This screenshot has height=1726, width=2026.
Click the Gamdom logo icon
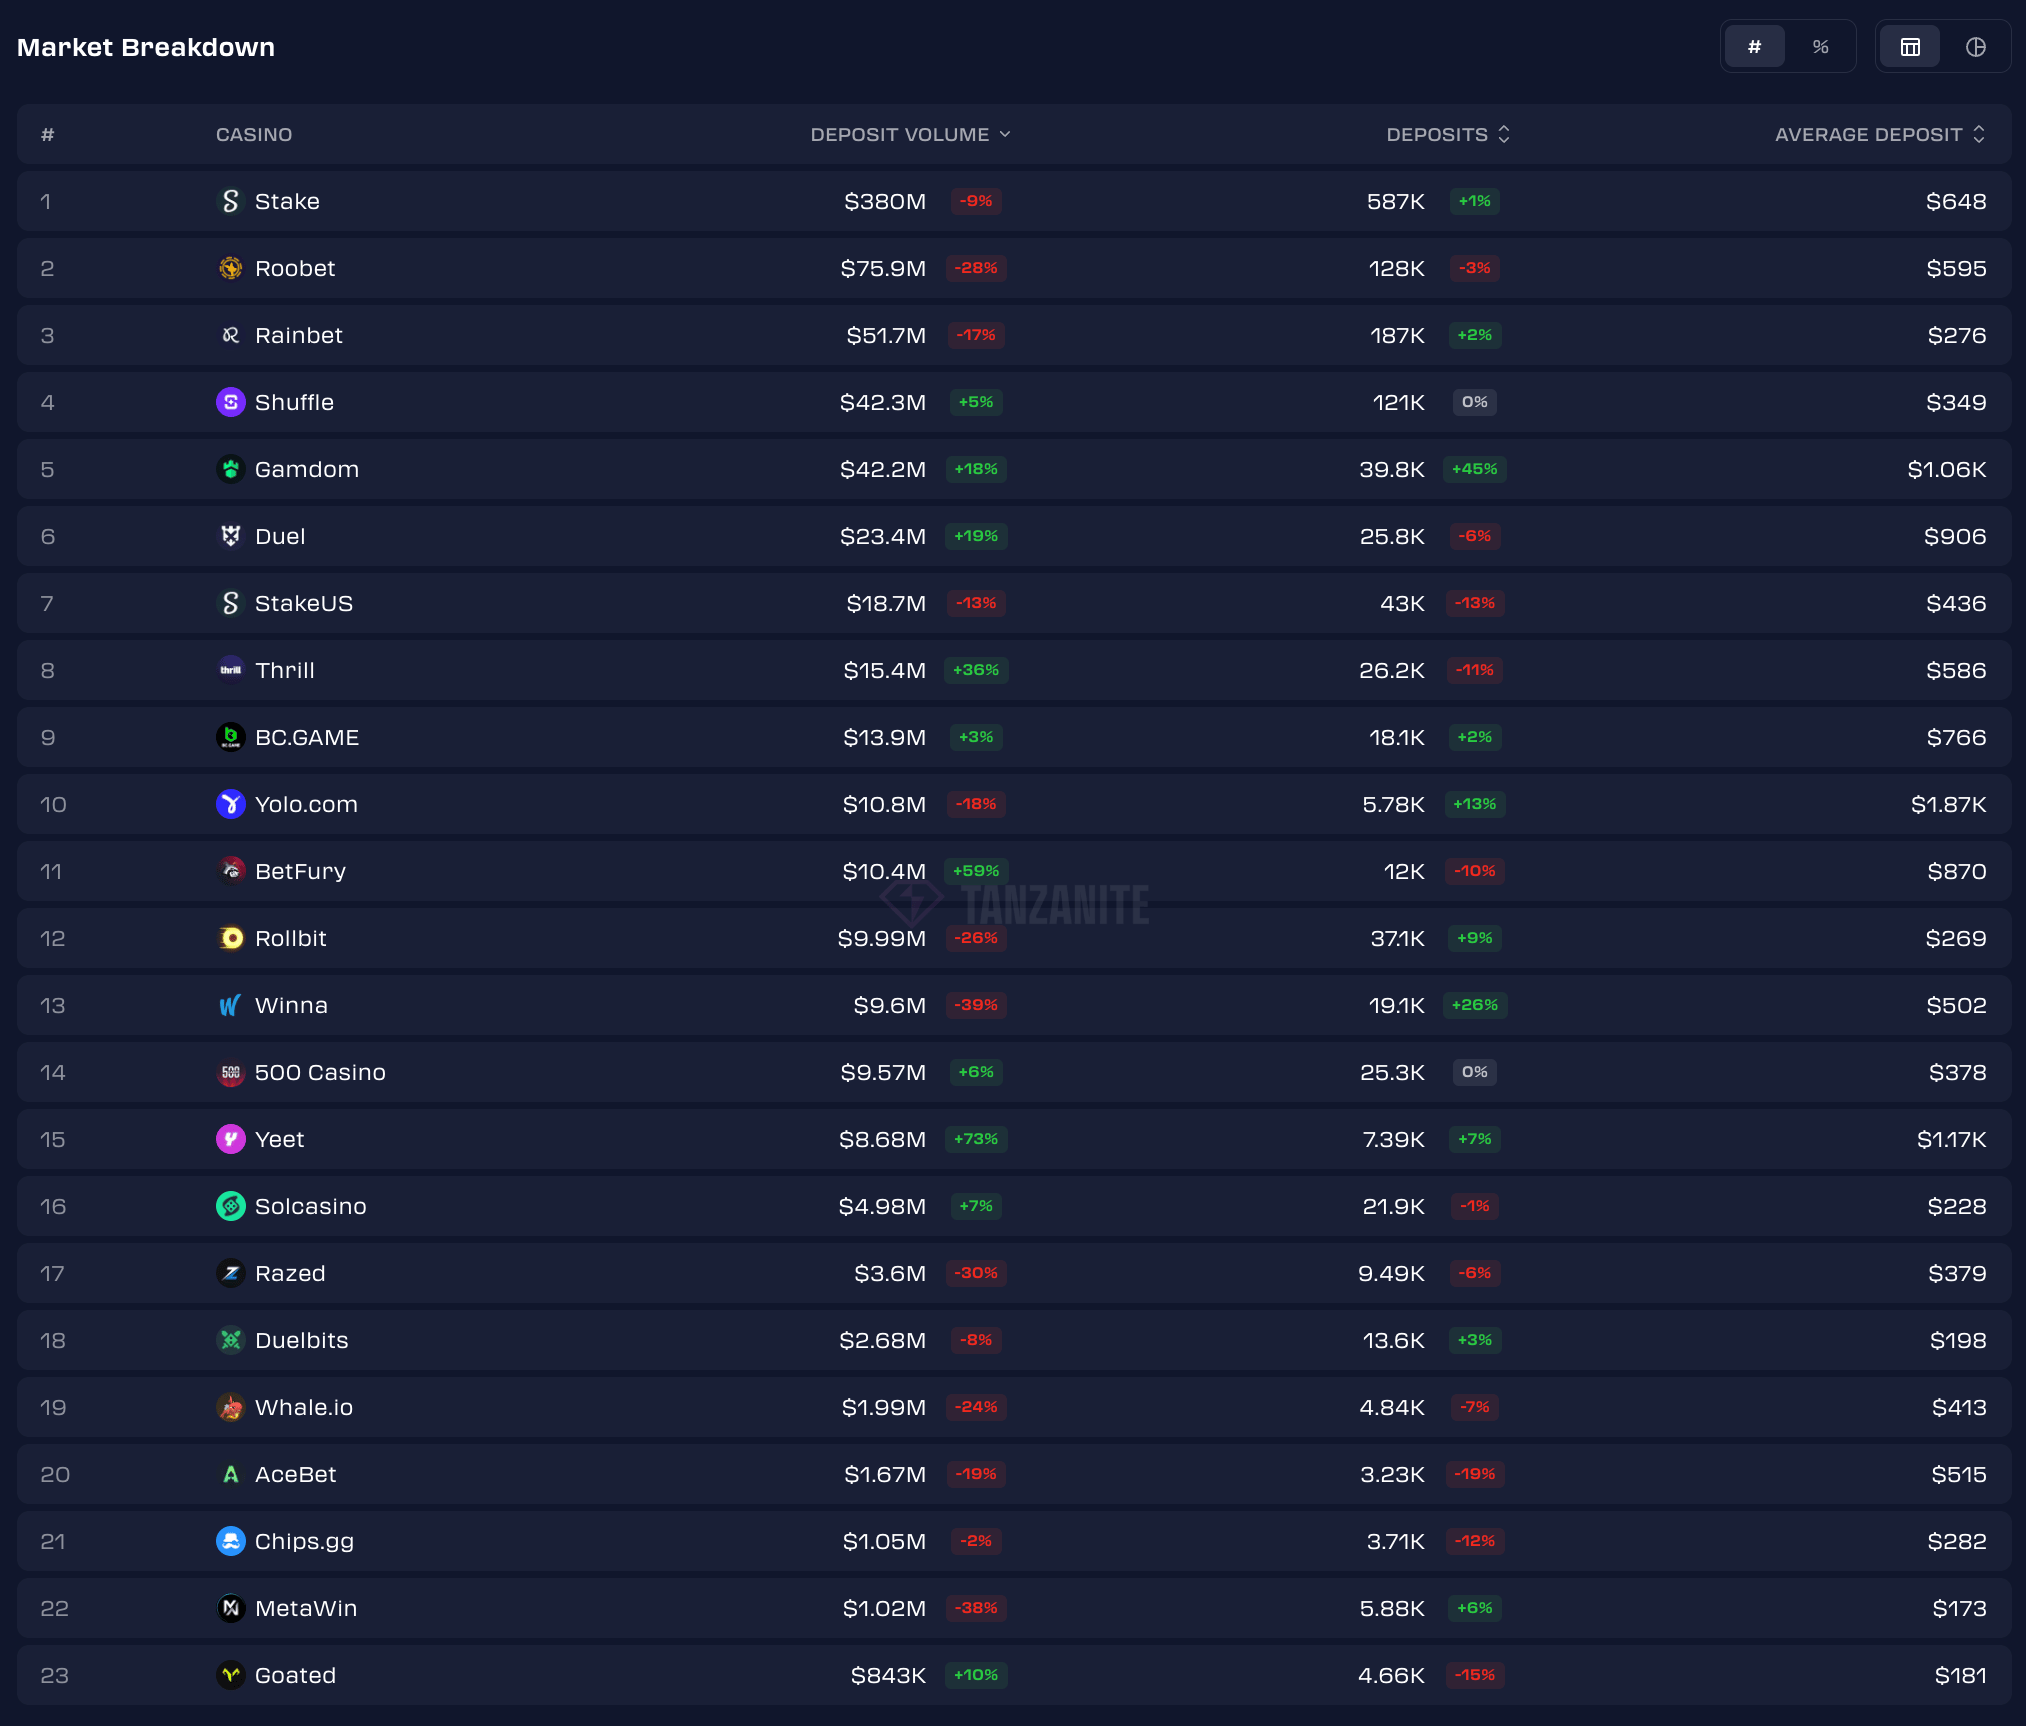coord(231,469)
